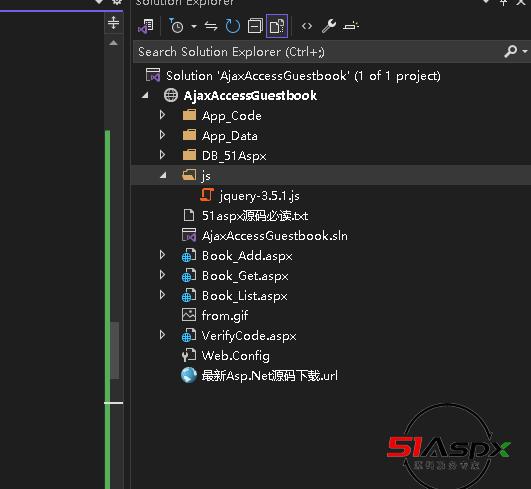Open search options dropdown beside magnifier

tap(525, 51)
